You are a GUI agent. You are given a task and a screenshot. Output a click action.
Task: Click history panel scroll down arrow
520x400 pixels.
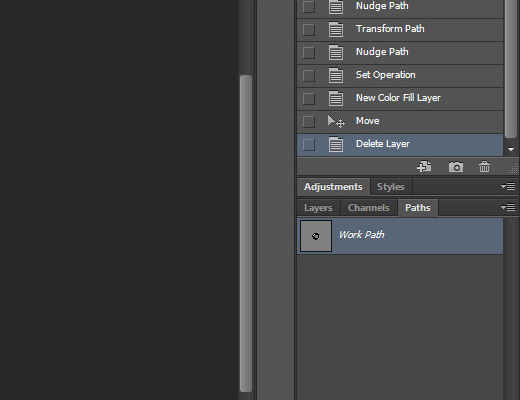(x=511, y=150)
